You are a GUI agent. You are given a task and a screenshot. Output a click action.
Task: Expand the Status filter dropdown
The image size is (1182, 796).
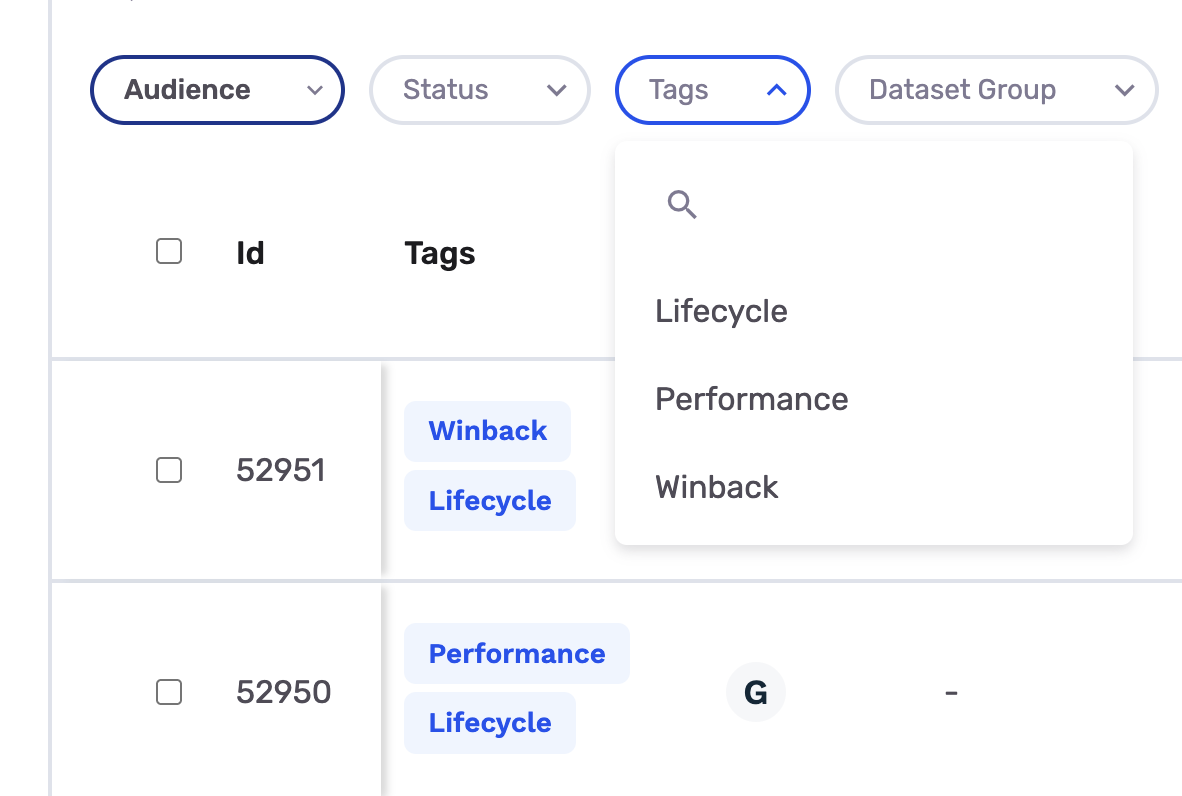pyautogui.click(x=480, y=90)
